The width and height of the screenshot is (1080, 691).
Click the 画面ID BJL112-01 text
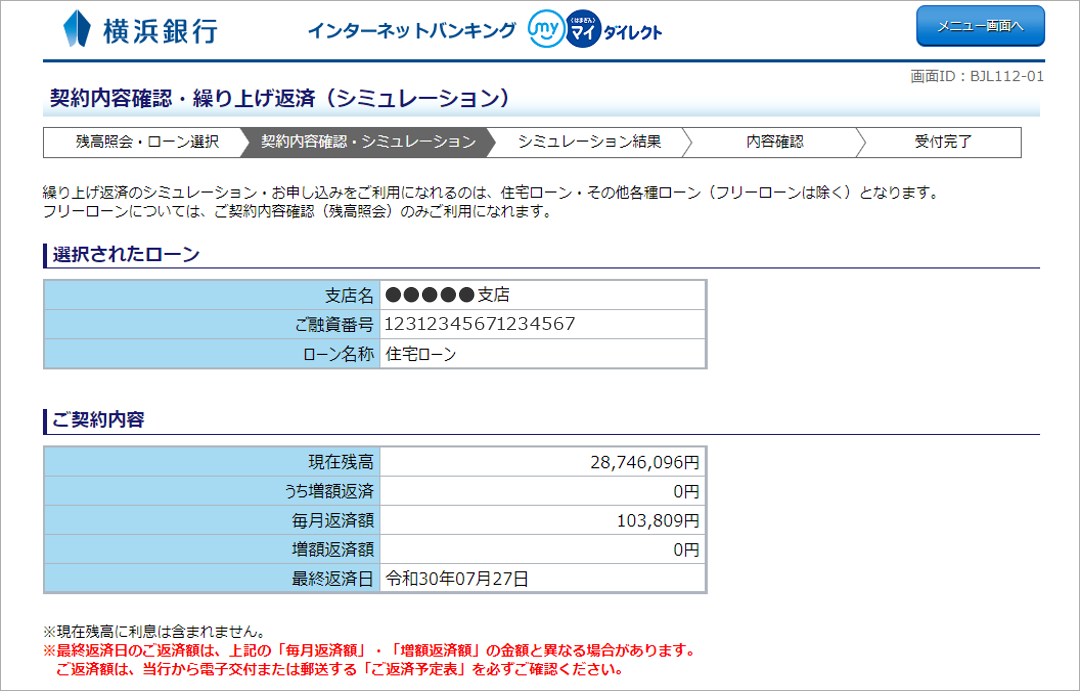[976, 77]
